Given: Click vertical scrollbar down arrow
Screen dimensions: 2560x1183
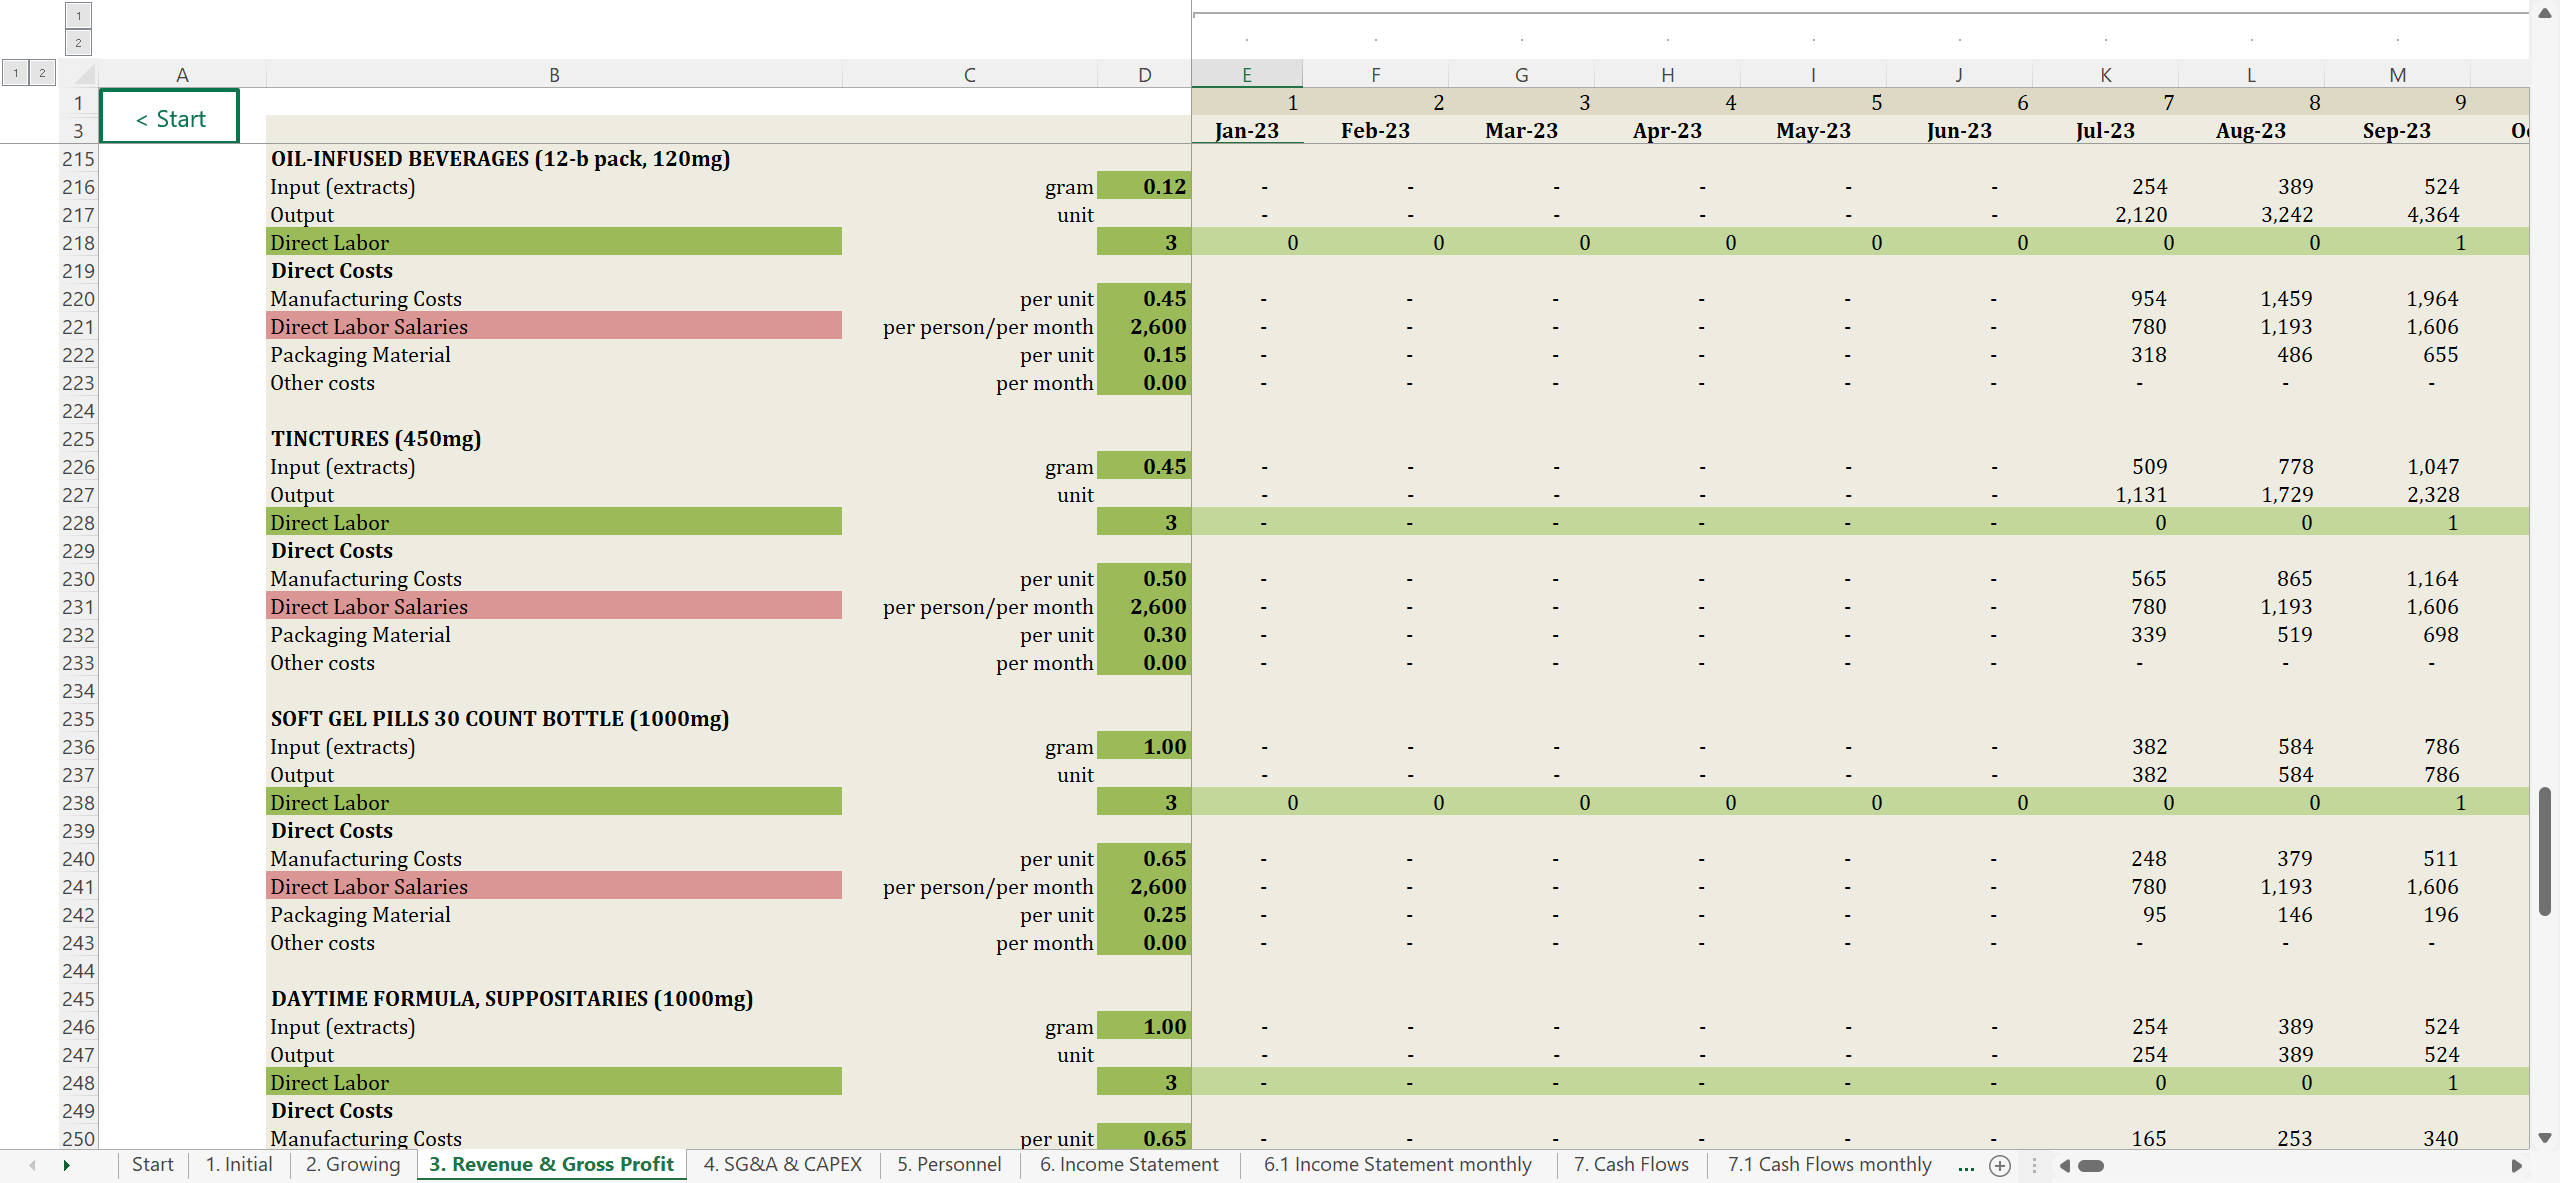Looking at the screenshot, I should (x=2545, y=1138).
